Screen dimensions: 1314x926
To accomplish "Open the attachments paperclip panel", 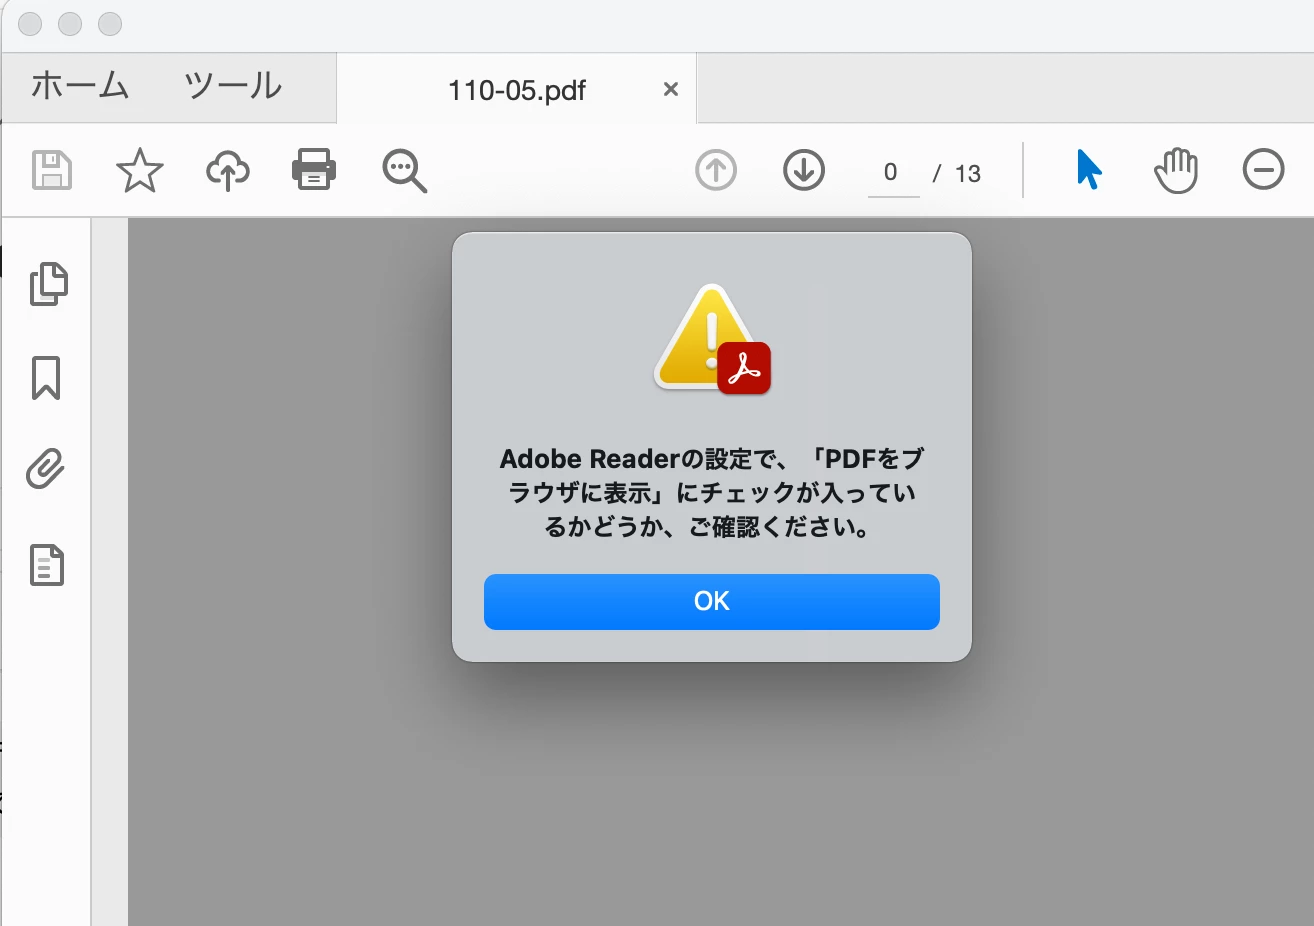I will click(x=46, y=468).
